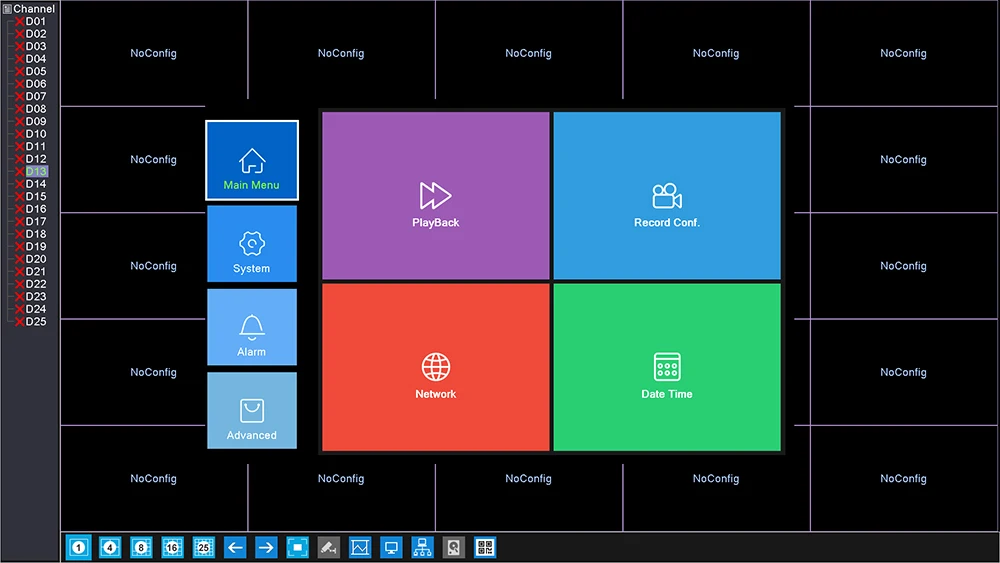Screen dimensions: 1000x563
Task: Select the Main Menu home tab
Action: click(x=252, y=160)
